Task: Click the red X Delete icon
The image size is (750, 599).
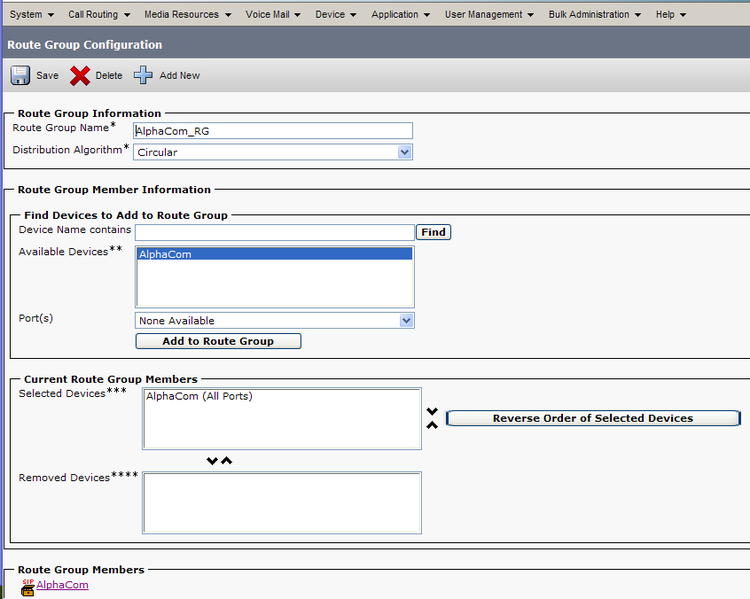Action: (x=80, y=76)
